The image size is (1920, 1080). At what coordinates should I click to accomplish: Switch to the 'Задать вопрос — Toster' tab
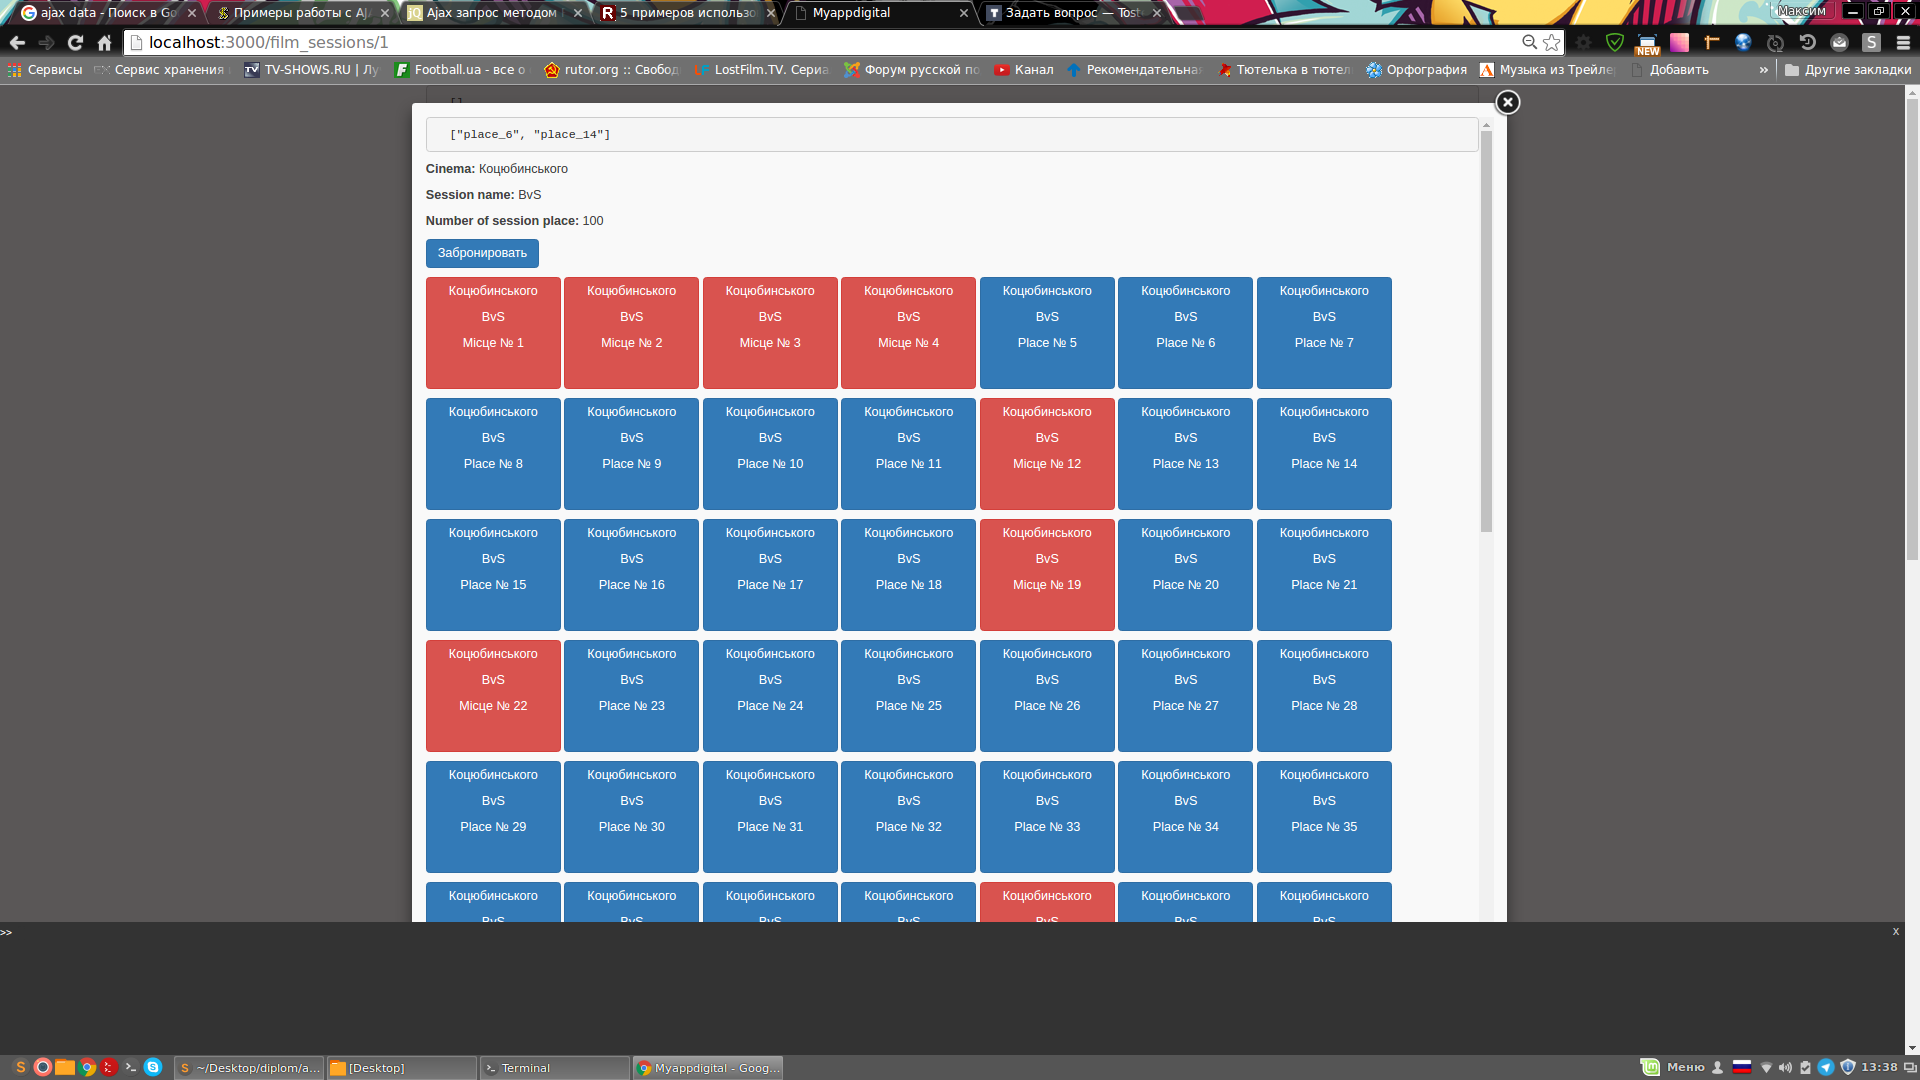(x=1073, y=13)
